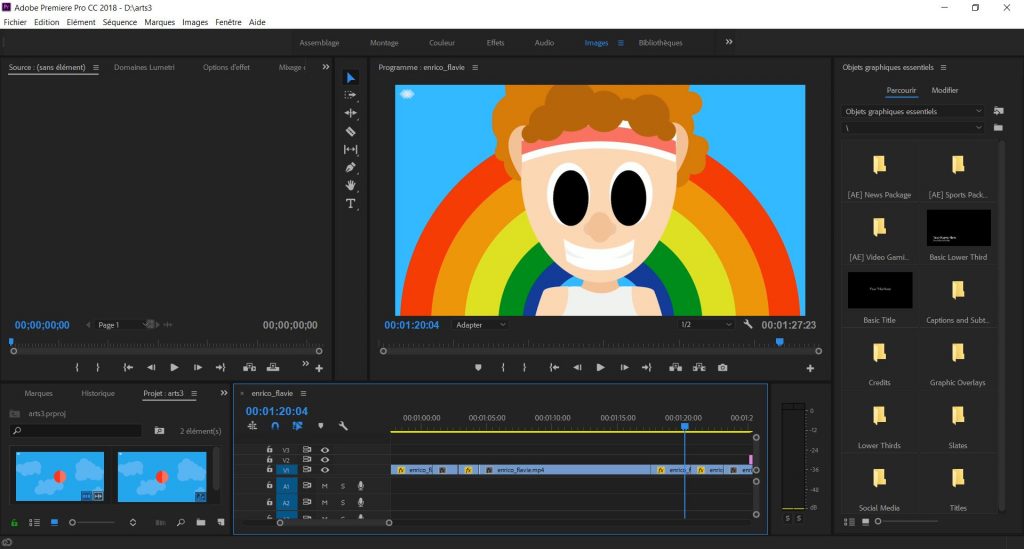Choose the Ripple Edit tool
Viewport: 1024px width, 549px height.
coord(351,113)
